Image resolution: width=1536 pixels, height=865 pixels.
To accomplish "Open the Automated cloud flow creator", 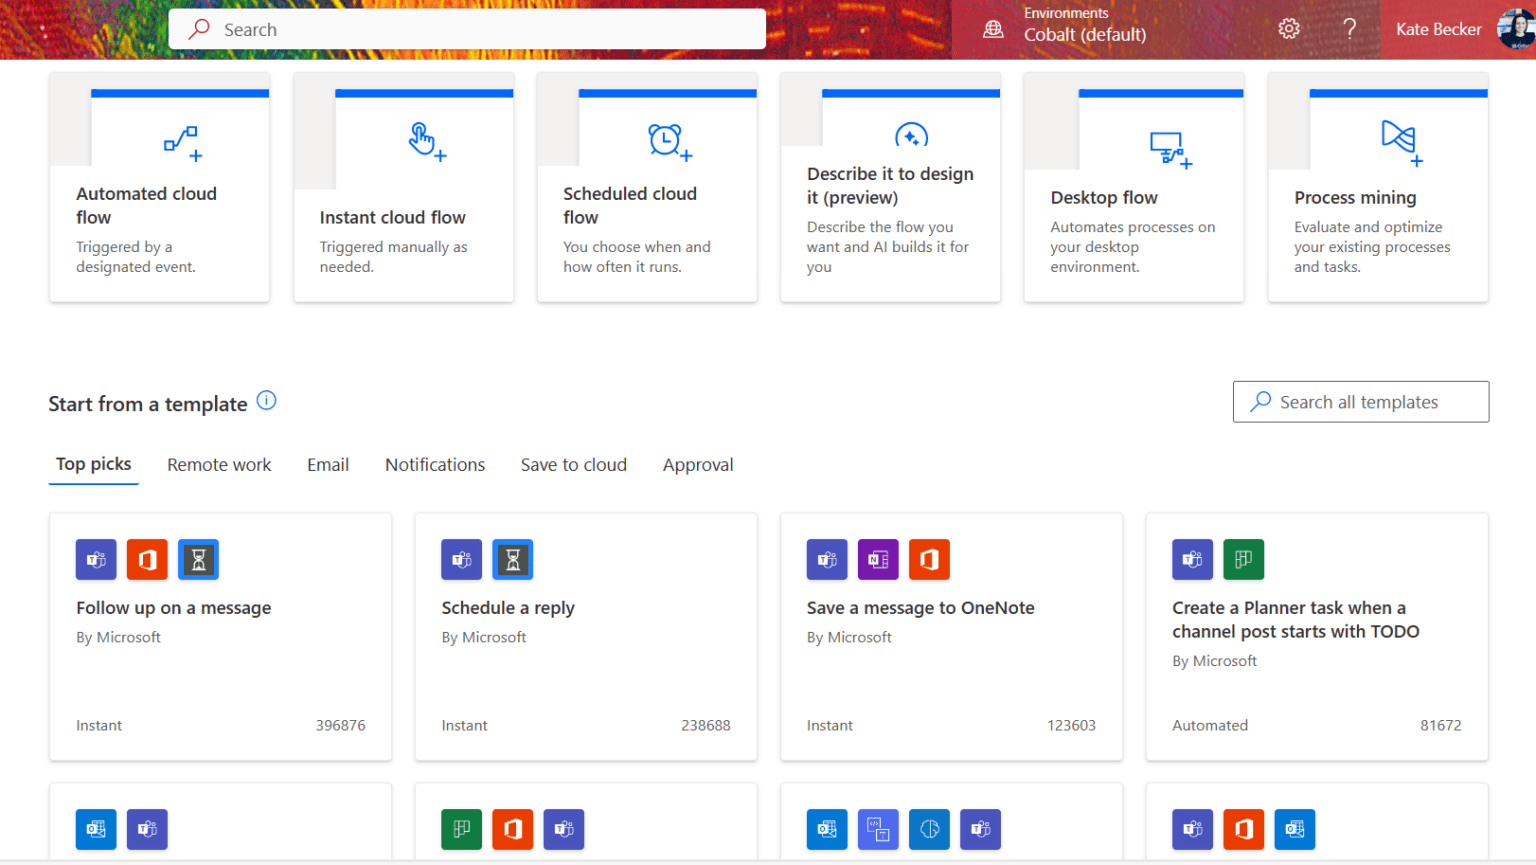I will 159,186.
